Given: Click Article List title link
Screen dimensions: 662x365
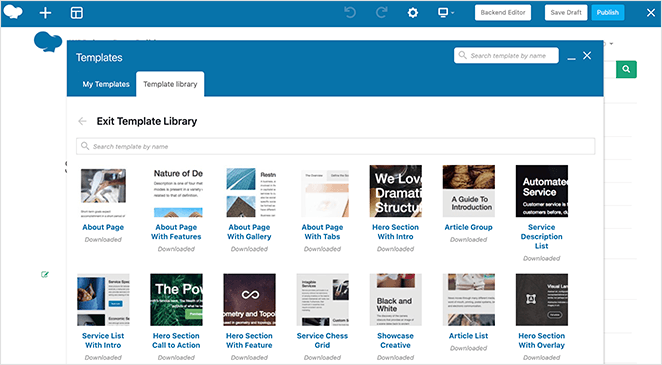Looking at the screenshot, I should [469, 335].
